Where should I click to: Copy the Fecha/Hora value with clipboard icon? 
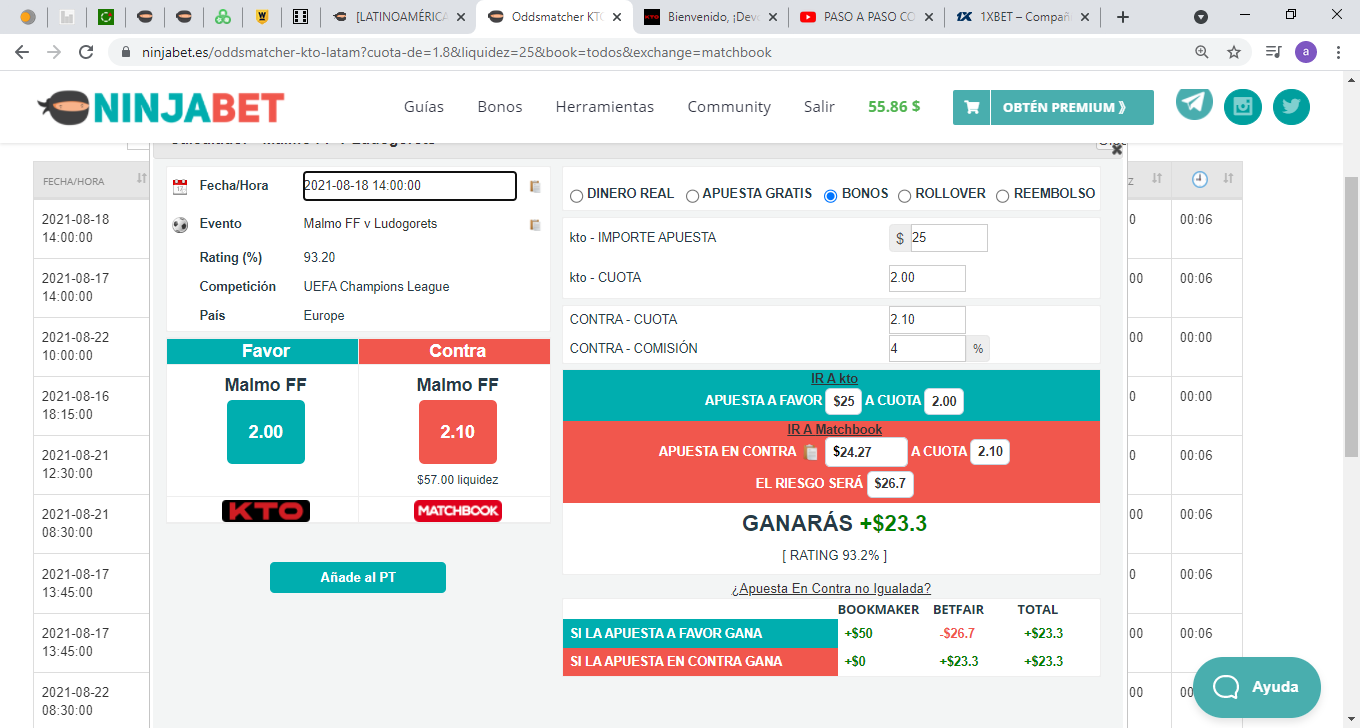point(535,186)
